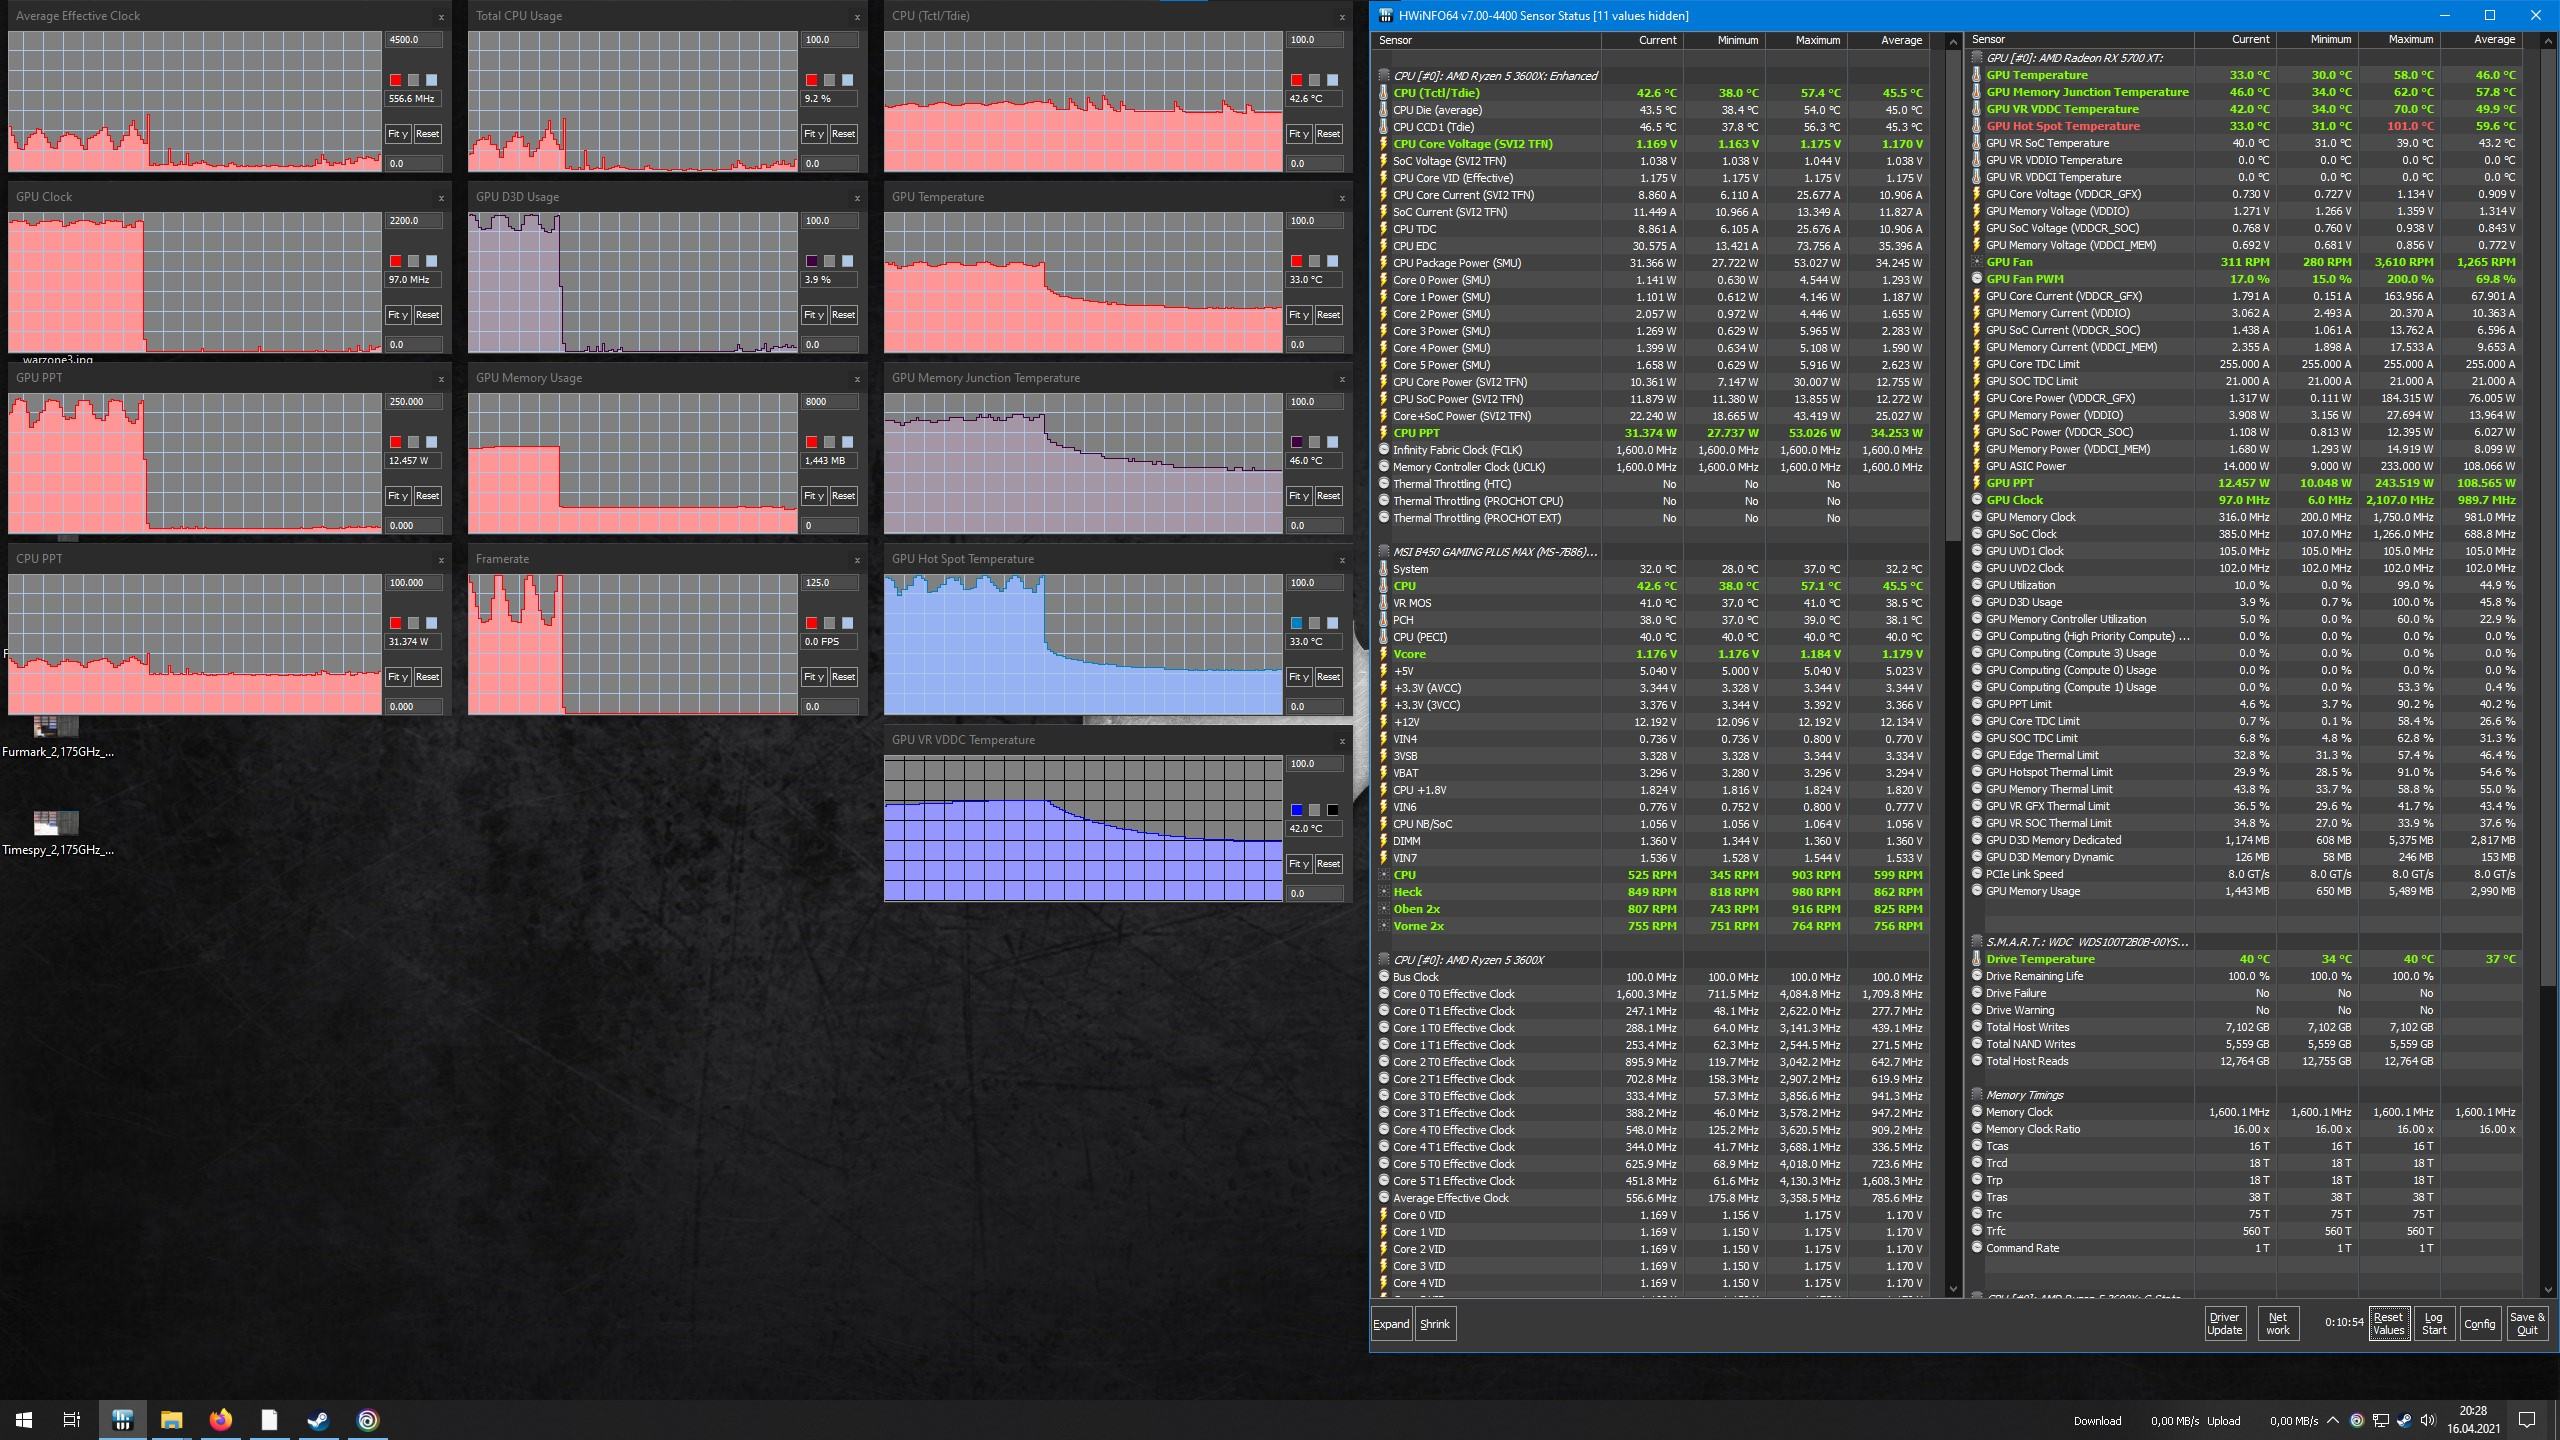Screen dimensions: 2560x1440
Task: Click the up arrow on right pane scrollbar
Action: click(x=2548, y=41)
